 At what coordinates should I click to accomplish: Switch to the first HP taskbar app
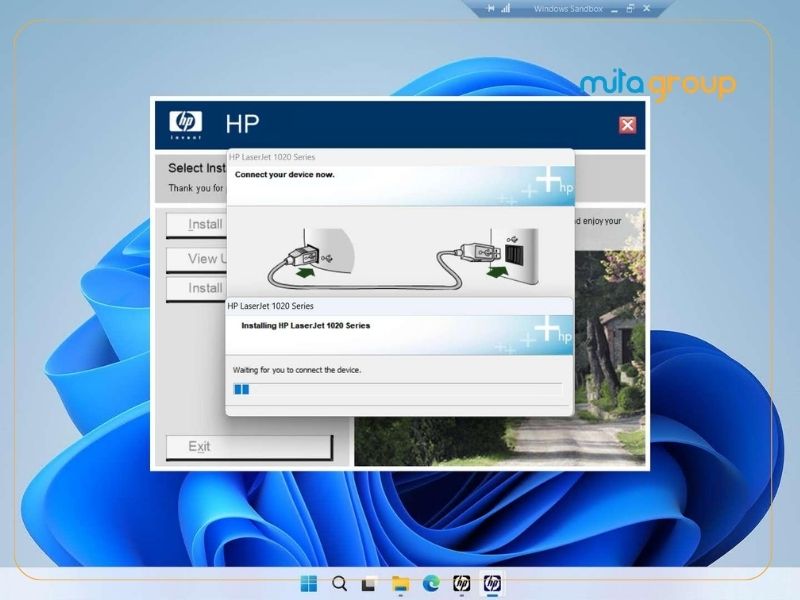pos(462,583)
